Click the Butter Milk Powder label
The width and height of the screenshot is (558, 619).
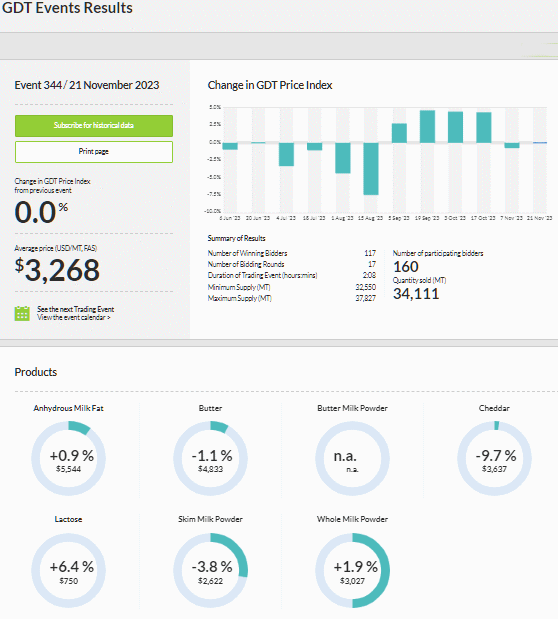point(352,408)
